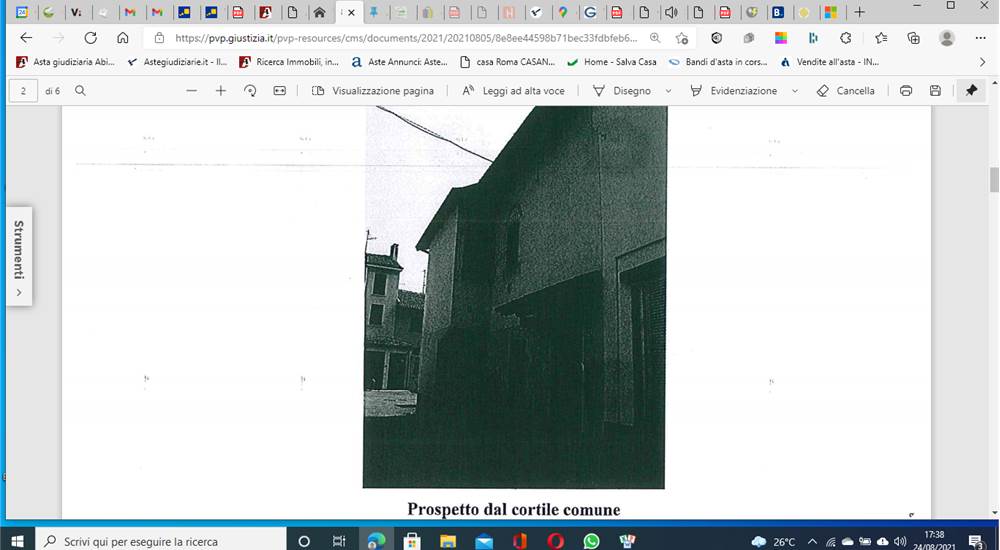This screenshot has height=550, width=1000.
Task: Open Task View on taskbar
Action: coord(339,541)
